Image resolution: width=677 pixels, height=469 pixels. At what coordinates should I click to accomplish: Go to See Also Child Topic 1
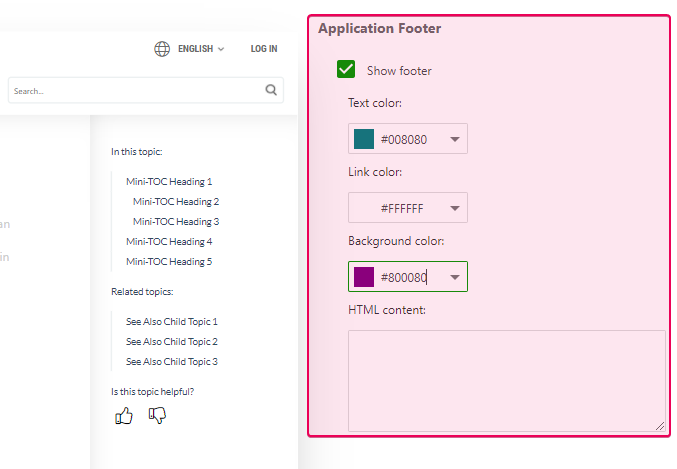click(x=172, y=322)
